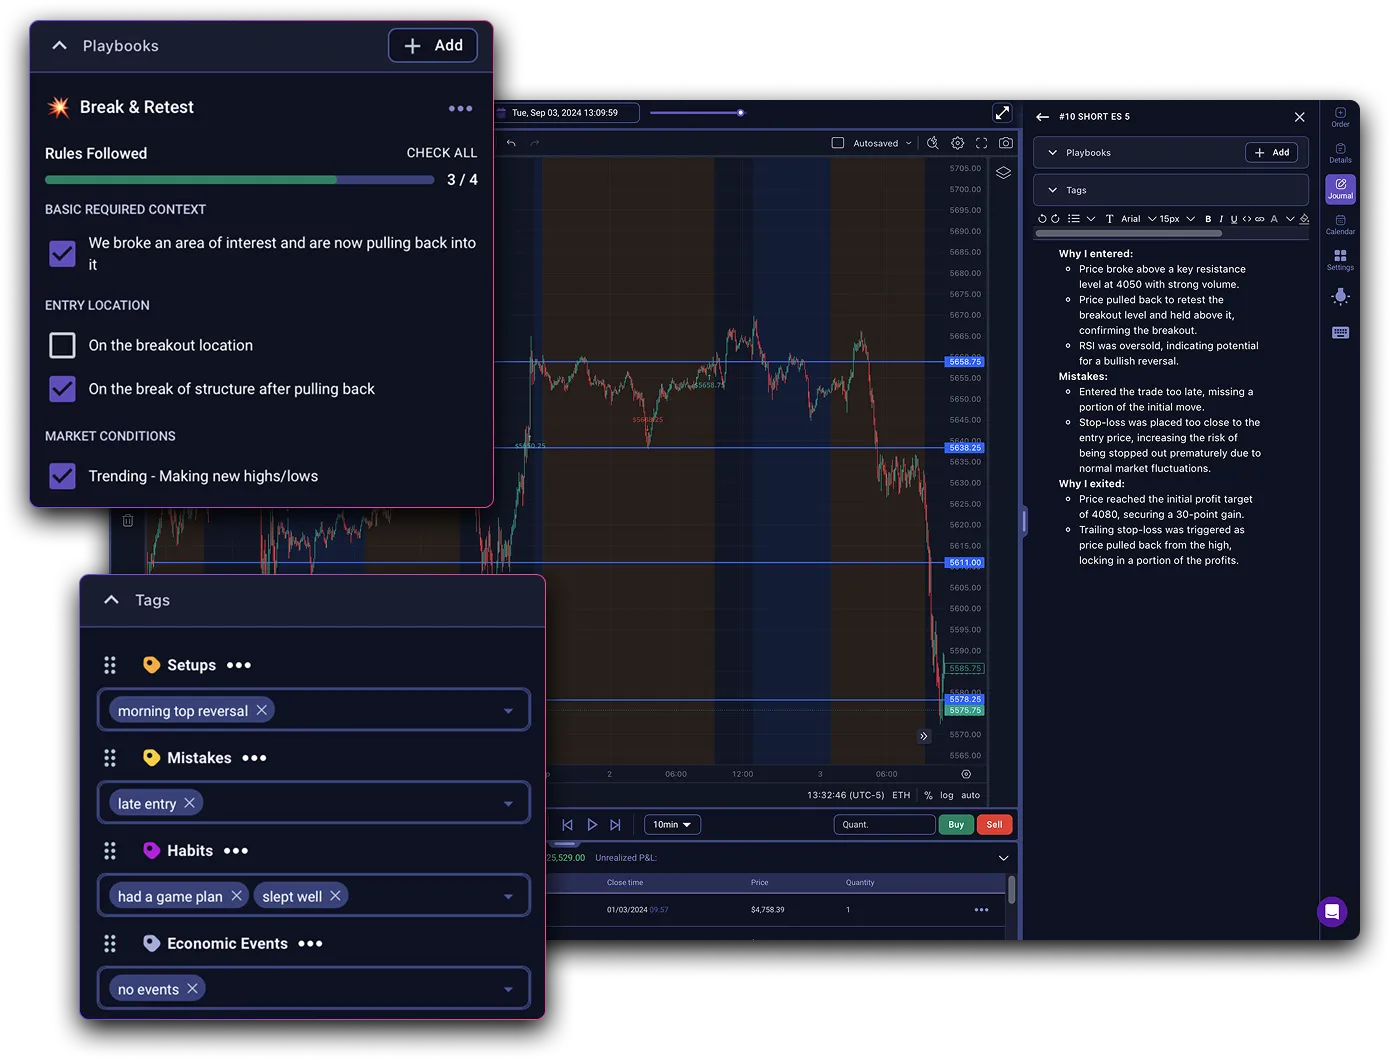The width and height of the screenshot is (1391, 1060).
Task: Remove the 'morning top reversal' tag
Action: [262, 710]
